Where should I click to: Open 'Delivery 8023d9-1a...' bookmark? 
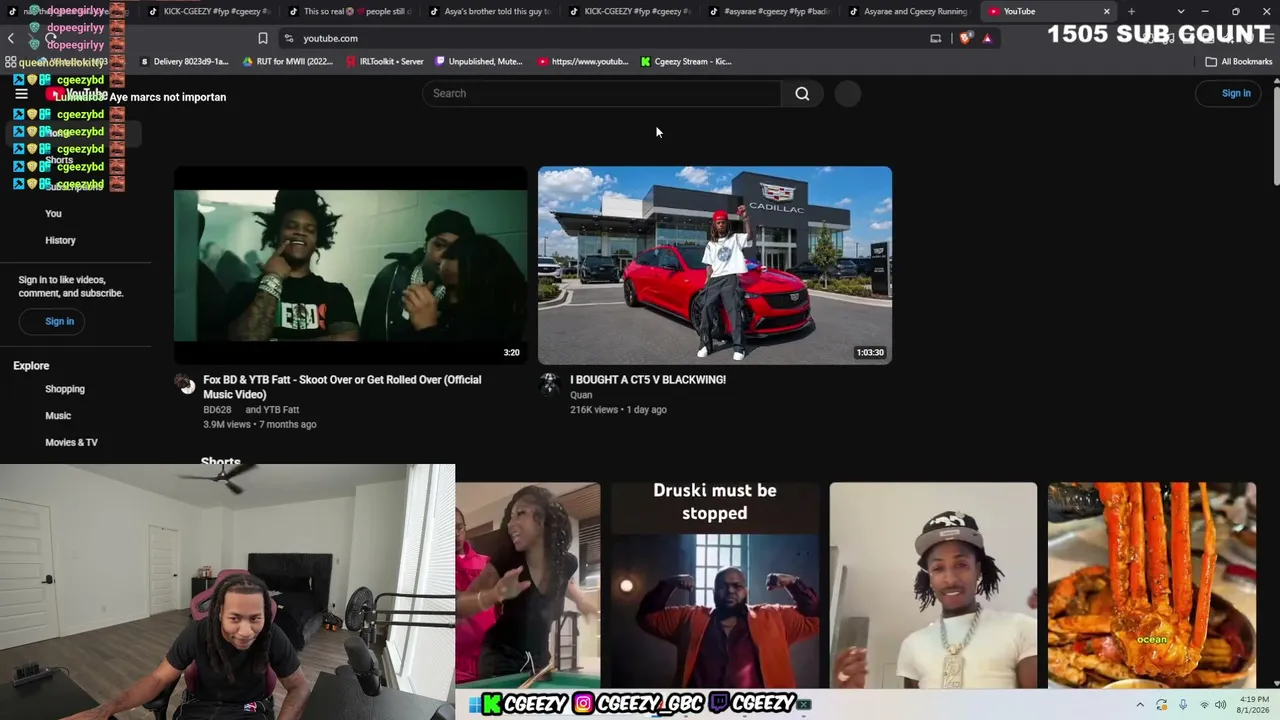coord(183,61)
